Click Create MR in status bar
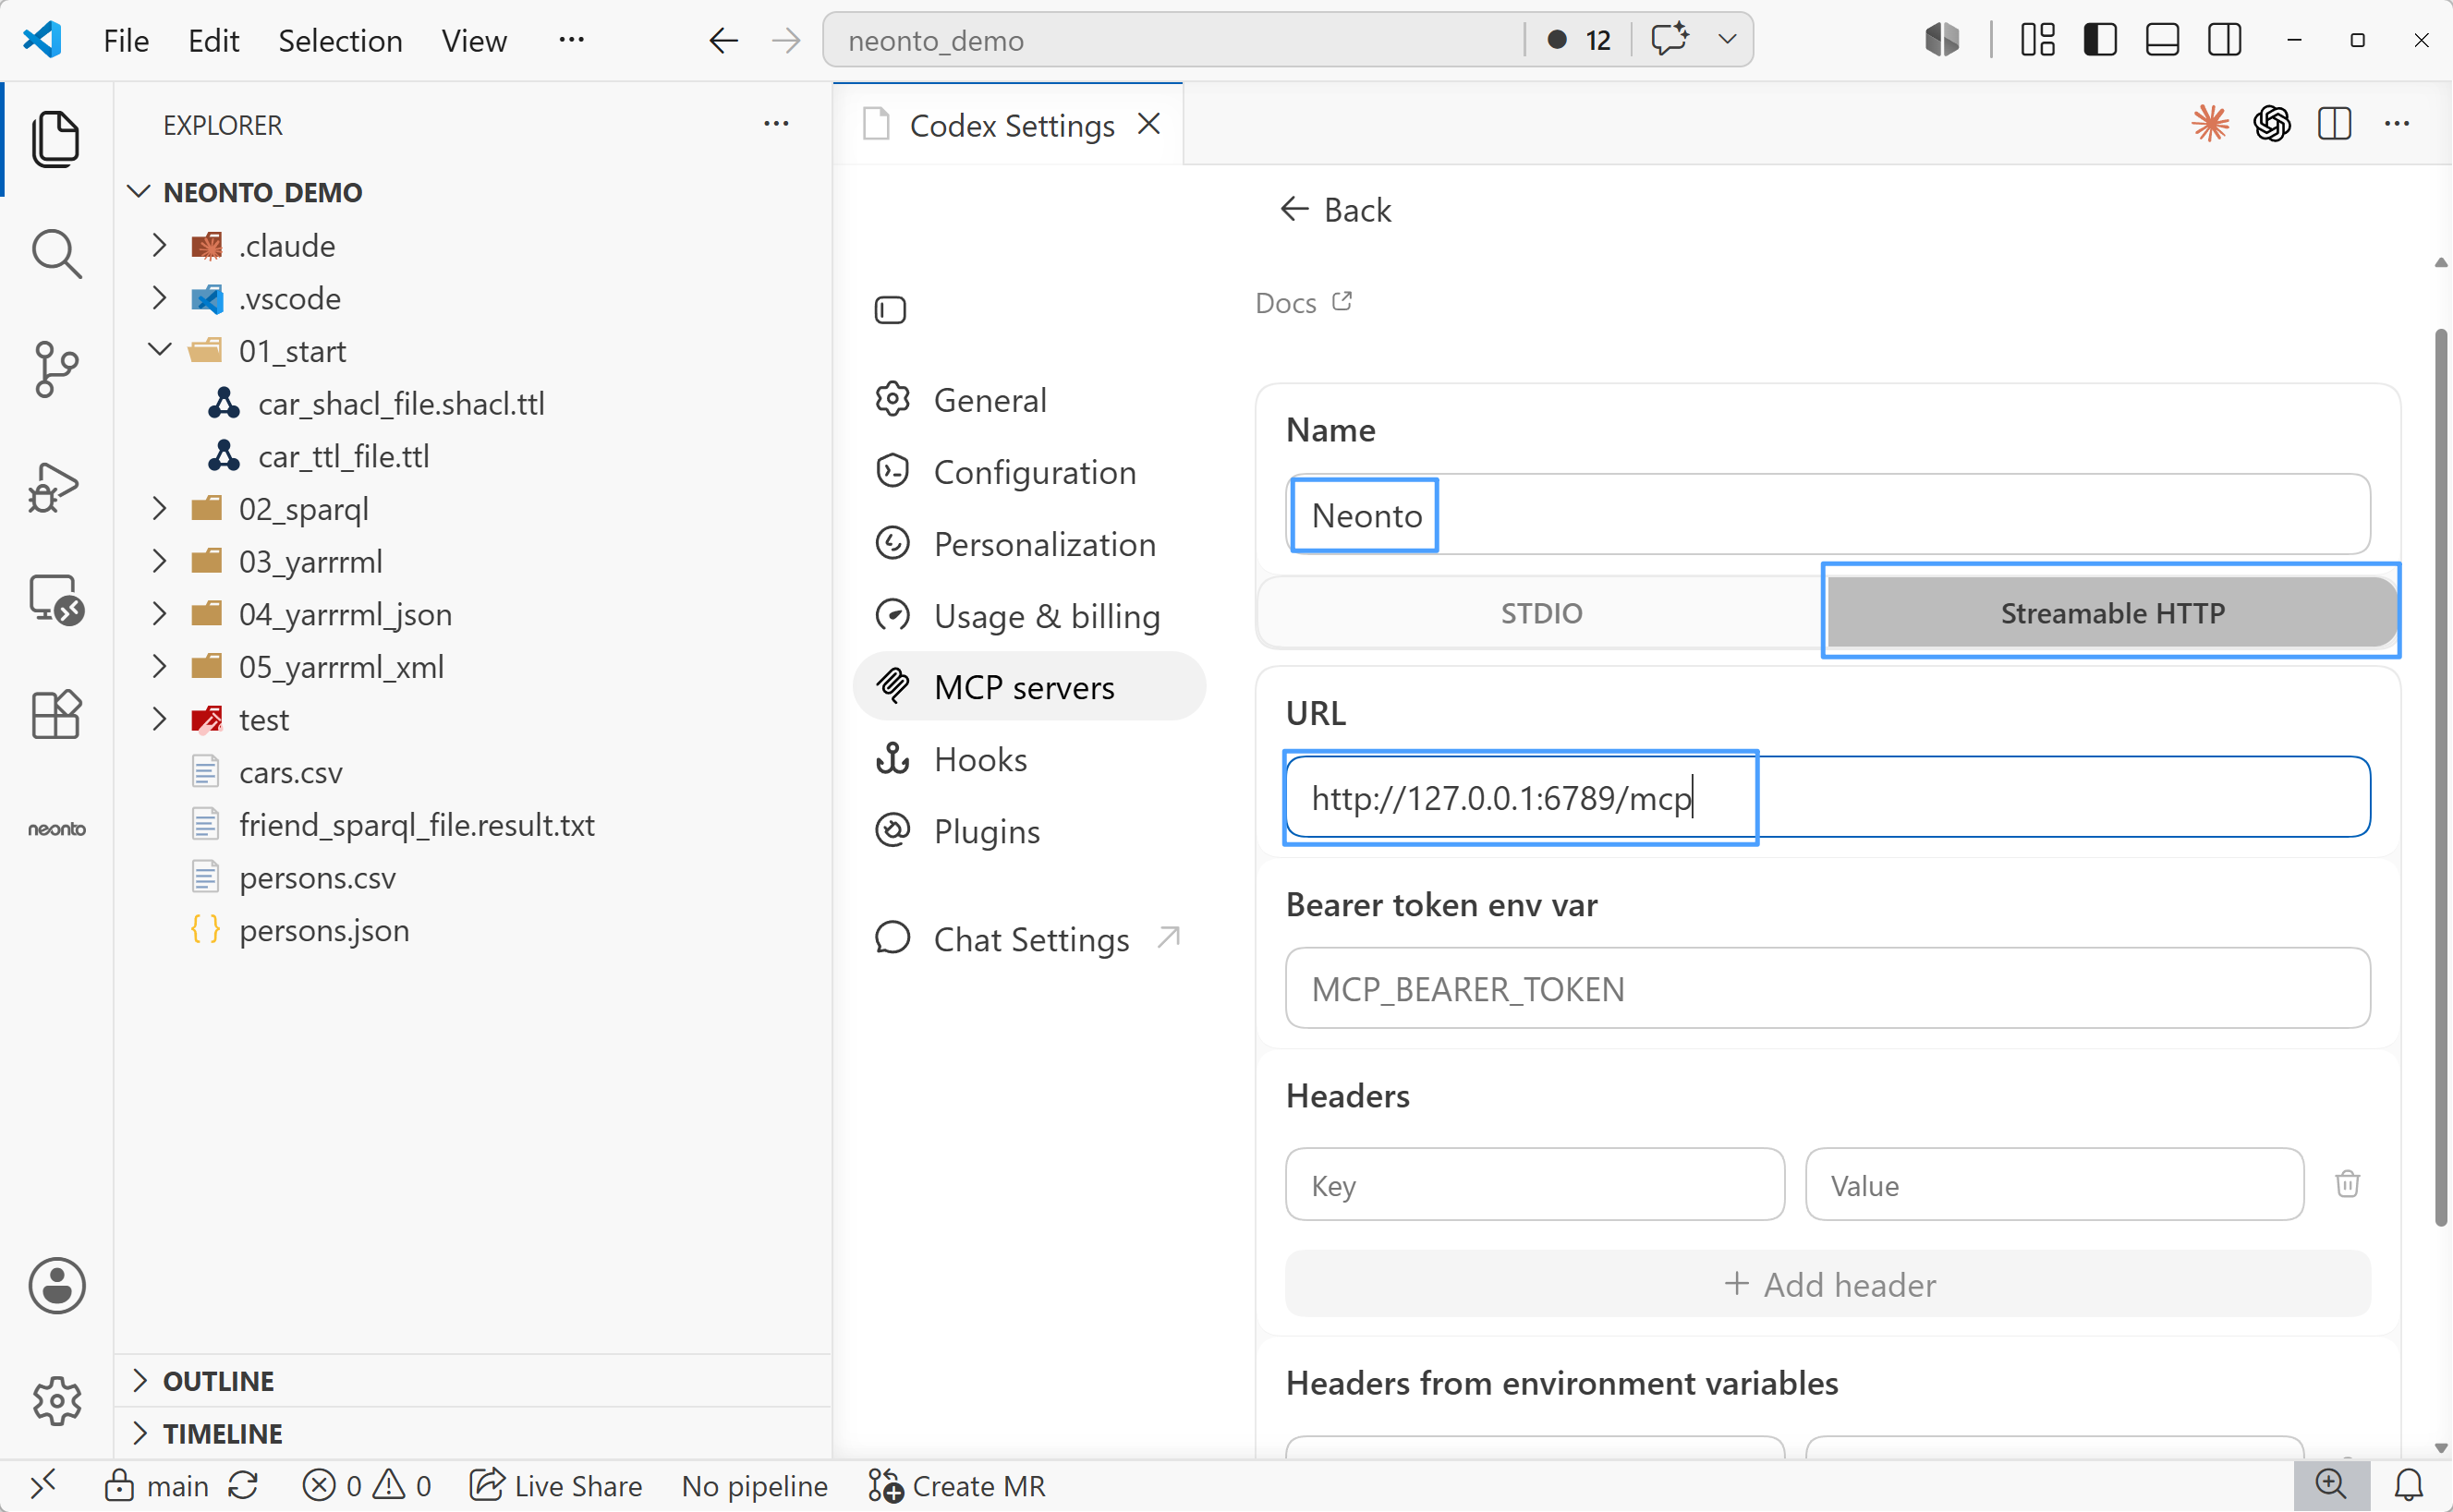 click(x=957, y=1486)
